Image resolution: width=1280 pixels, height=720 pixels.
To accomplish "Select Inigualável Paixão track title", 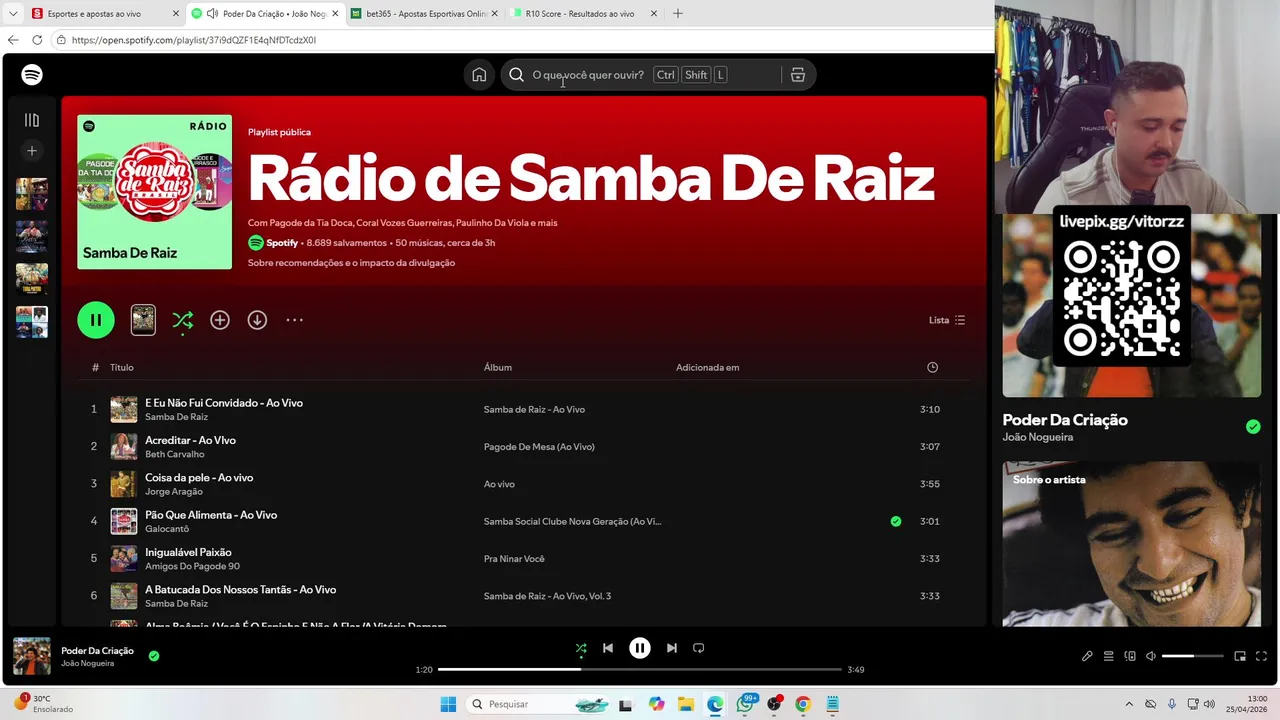I will tap(188, 552).
